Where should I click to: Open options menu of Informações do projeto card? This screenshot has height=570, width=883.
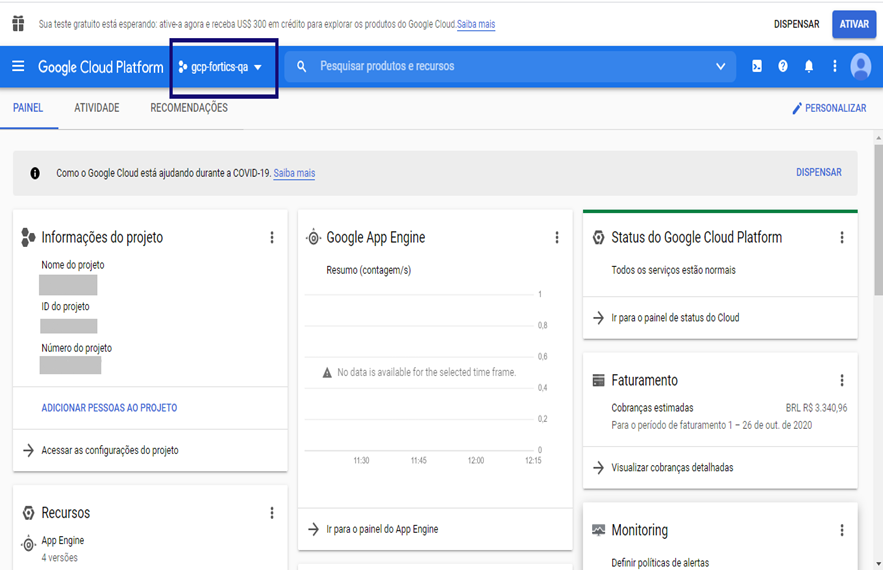[x=272, y=238]
